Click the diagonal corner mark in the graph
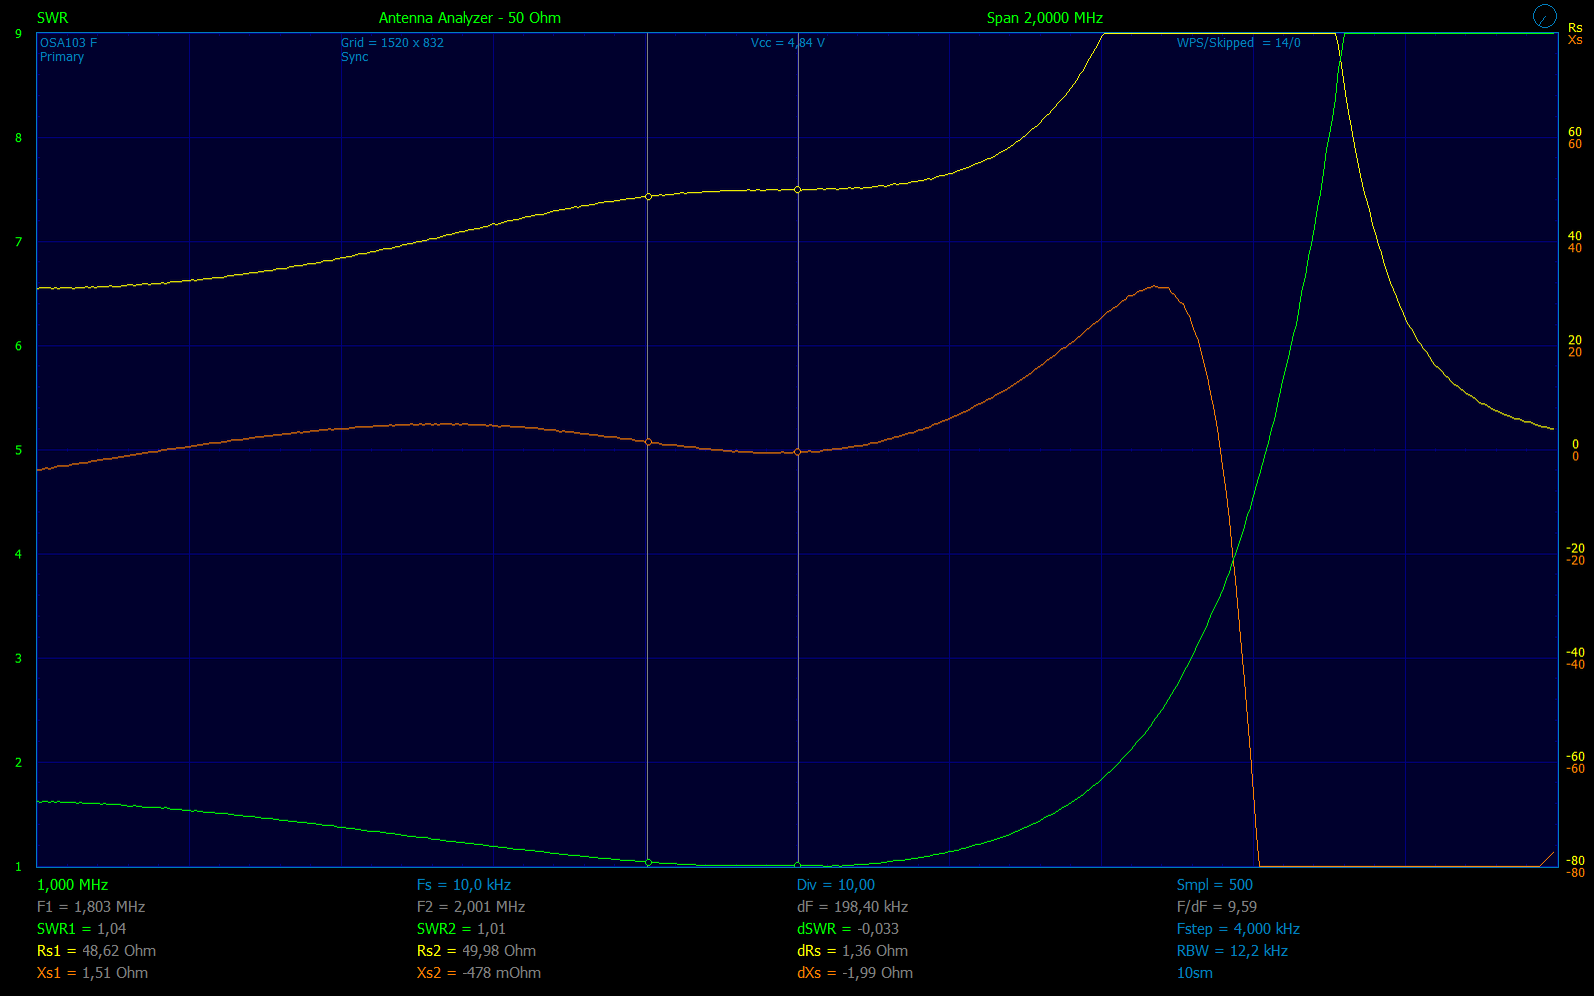Screen dimensions: 1594x996 click(x=1546, y=858)
